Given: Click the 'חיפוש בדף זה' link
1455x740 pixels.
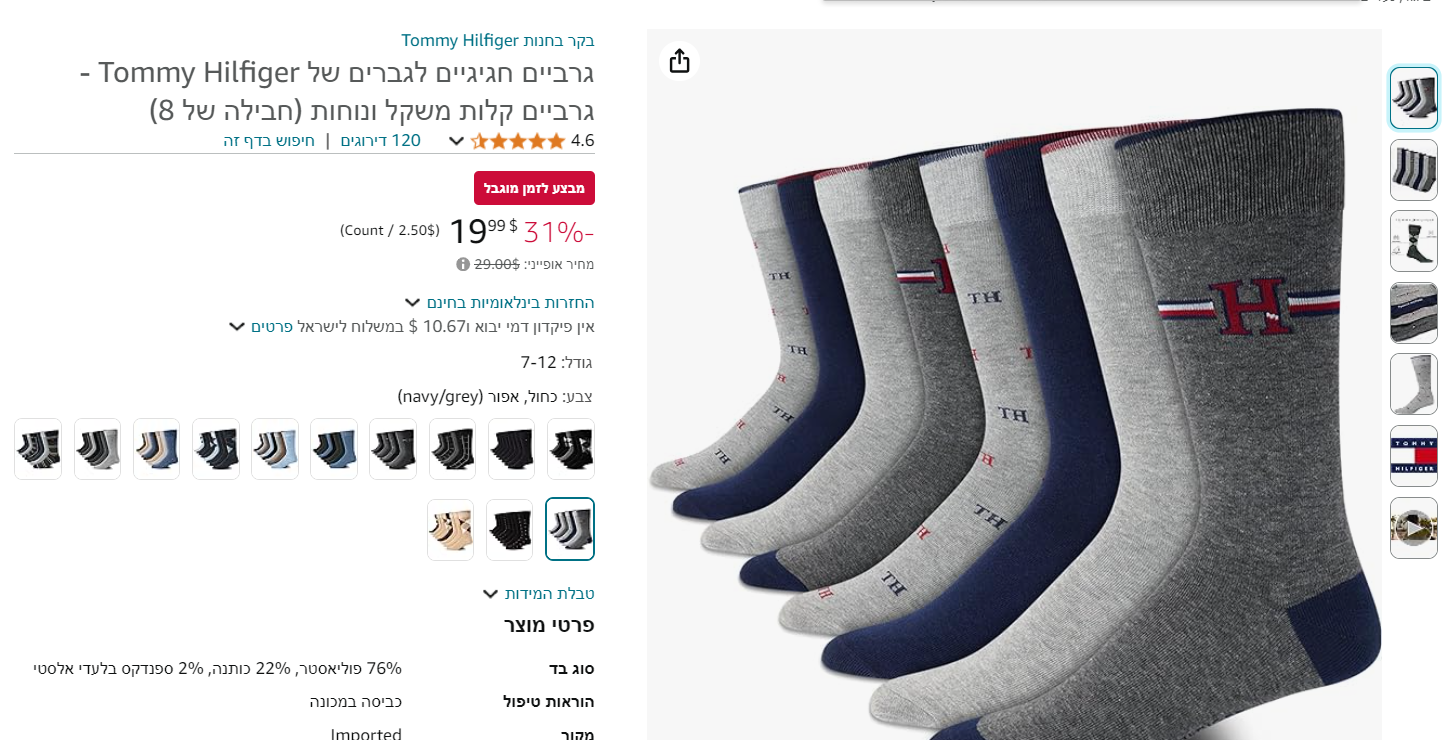Looking at the screenshot, I should (x=269, y=141).
